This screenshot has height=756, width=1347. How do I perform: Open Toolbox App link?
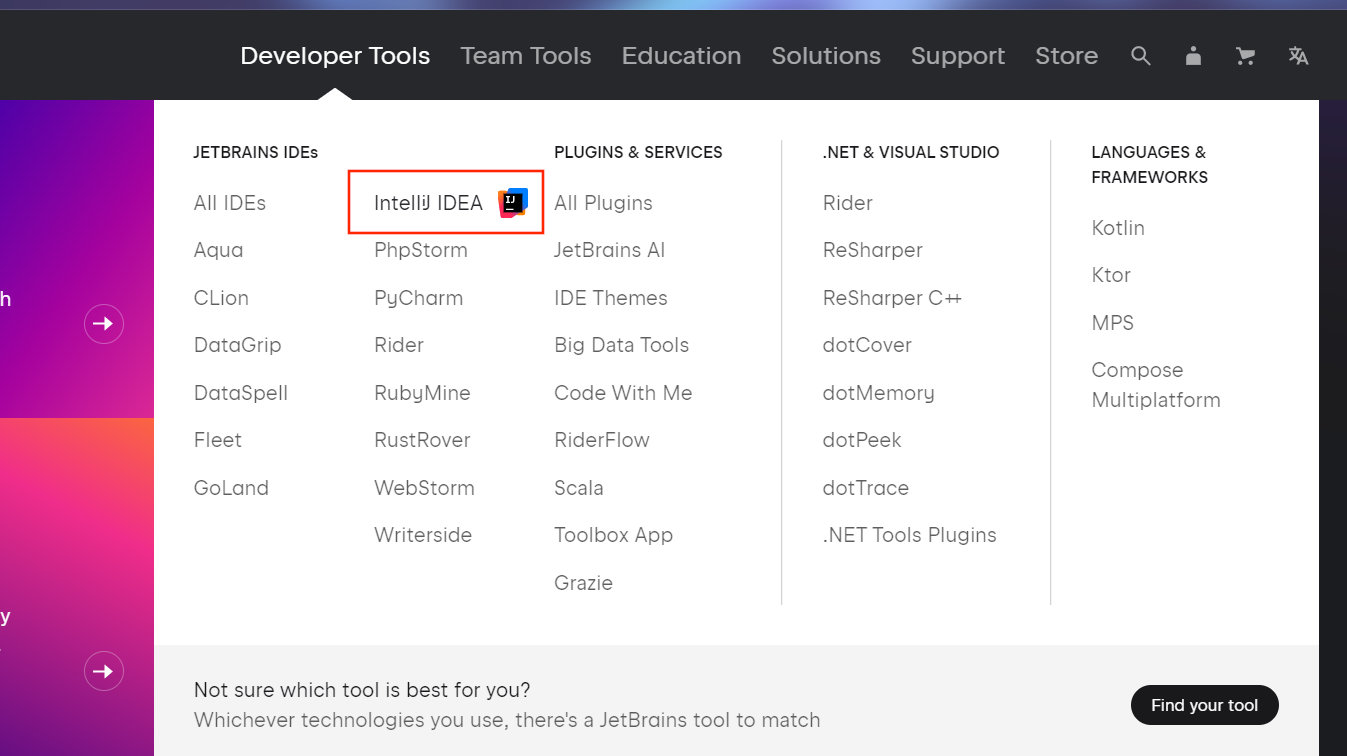coord(613,535)
